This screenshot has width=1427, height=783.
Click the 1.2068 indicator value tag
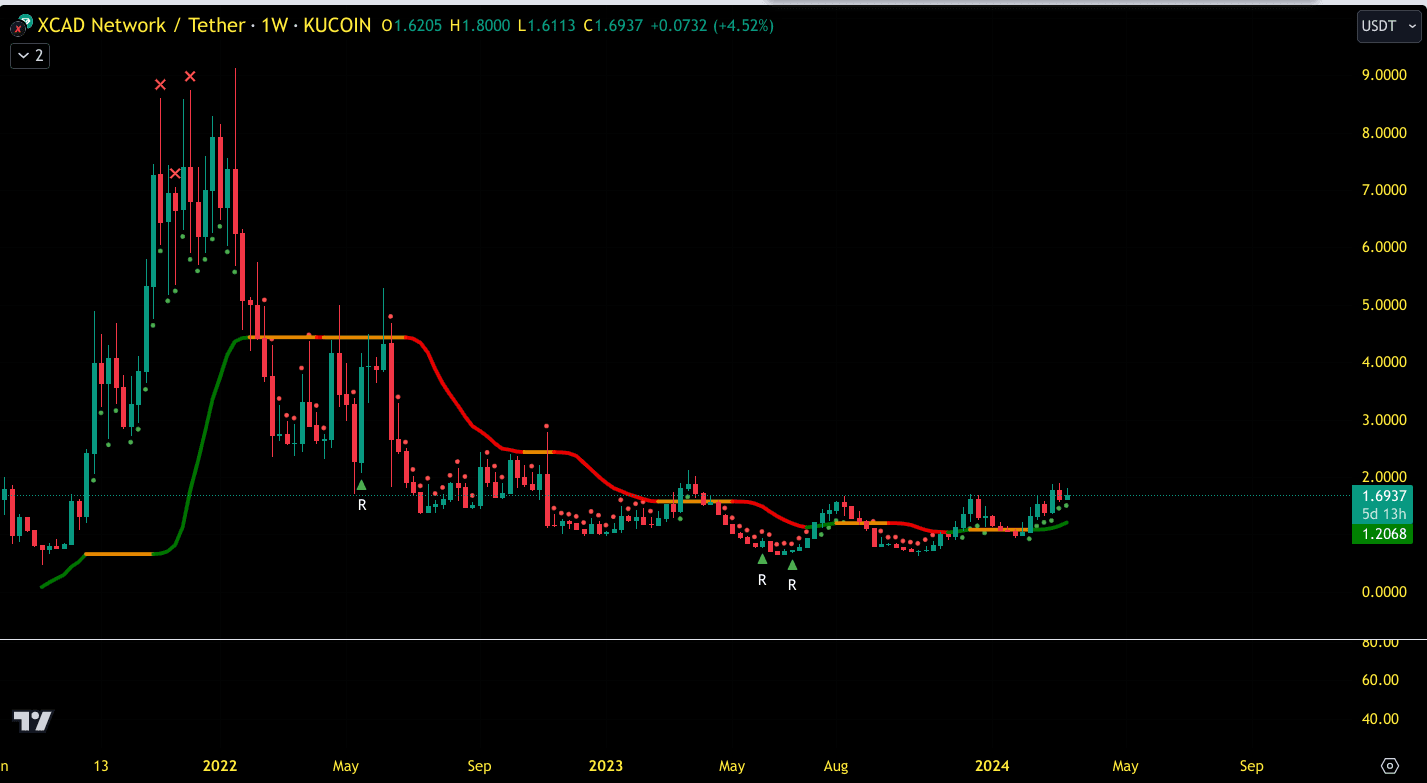[1383, 534]
